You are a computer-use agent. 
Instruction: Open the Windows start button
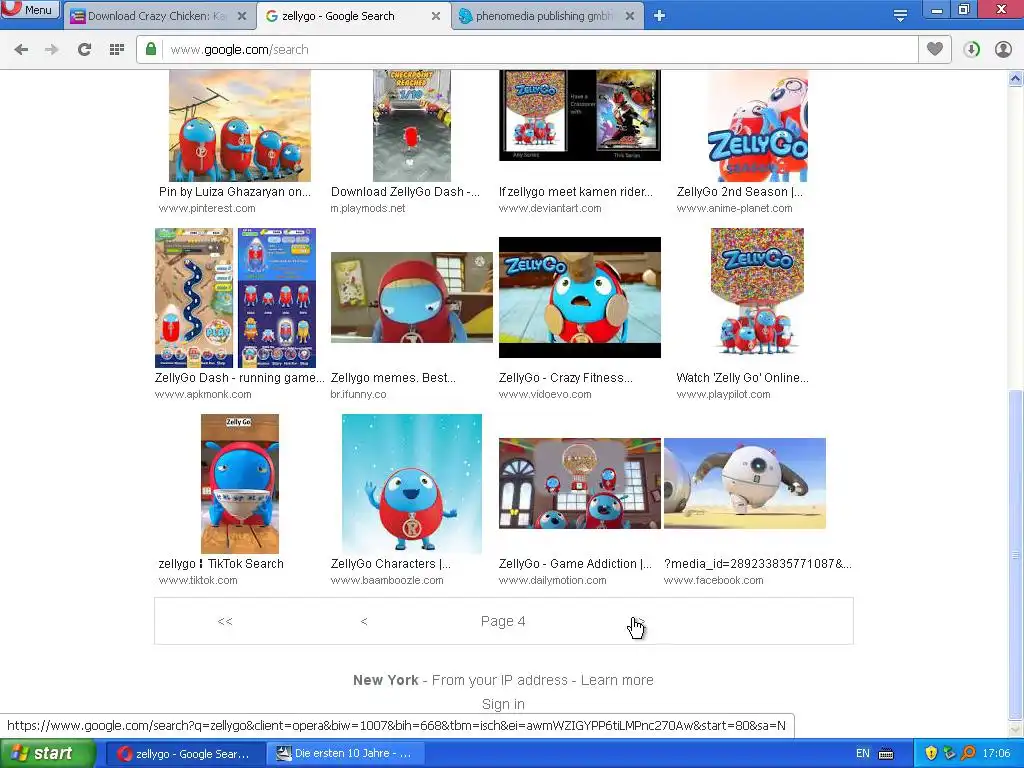[48, 754]
